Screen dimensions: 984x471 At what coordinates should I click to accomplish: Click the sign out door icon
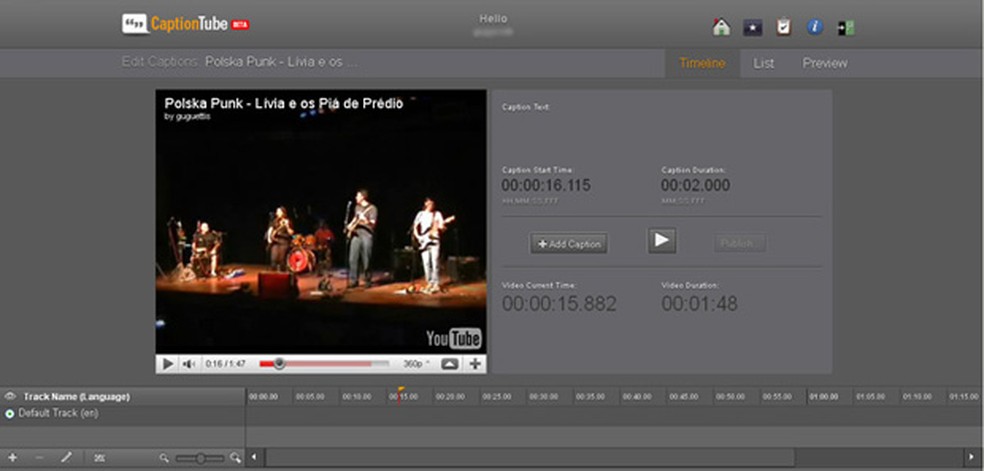coord(846,27)
